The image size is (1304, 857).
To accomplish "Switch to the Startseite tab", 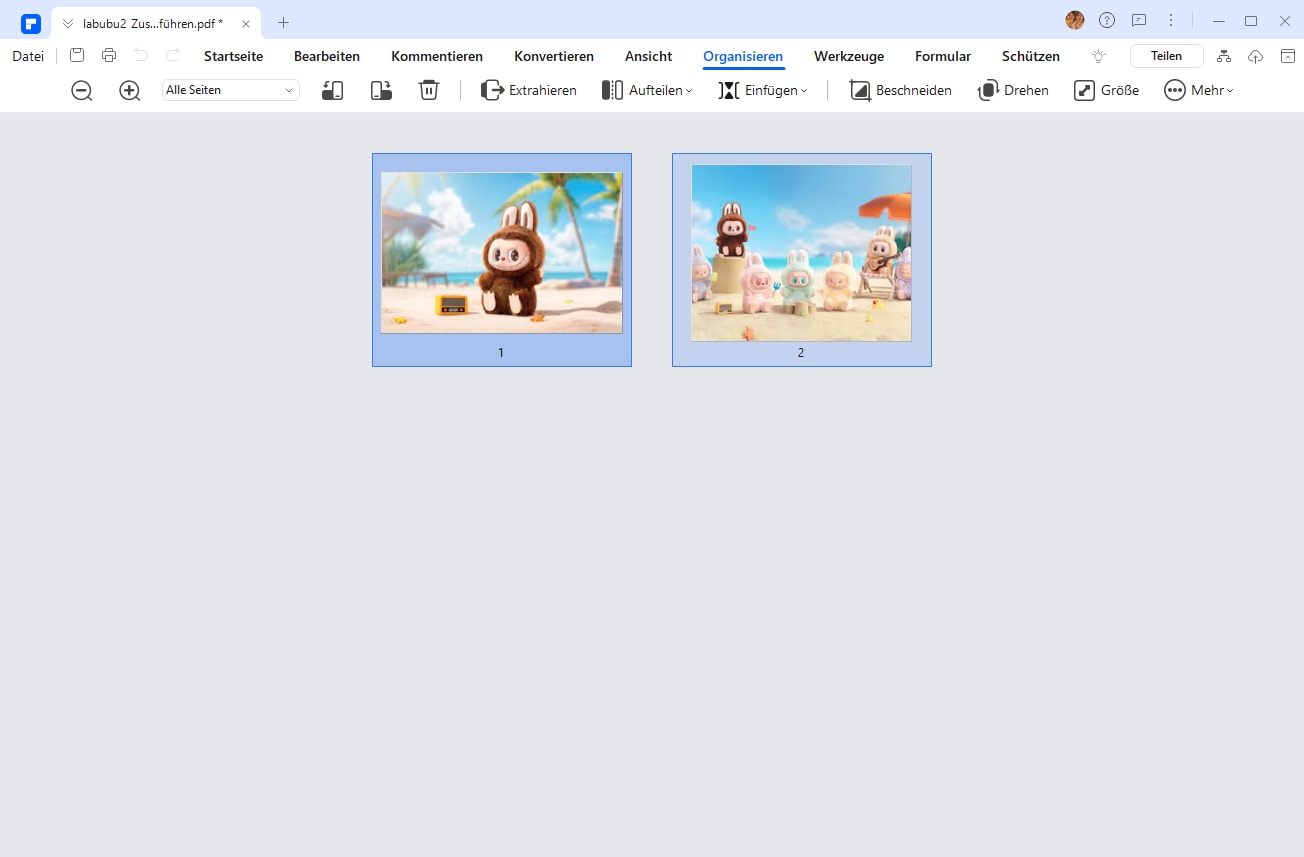I will click(233, 57).
